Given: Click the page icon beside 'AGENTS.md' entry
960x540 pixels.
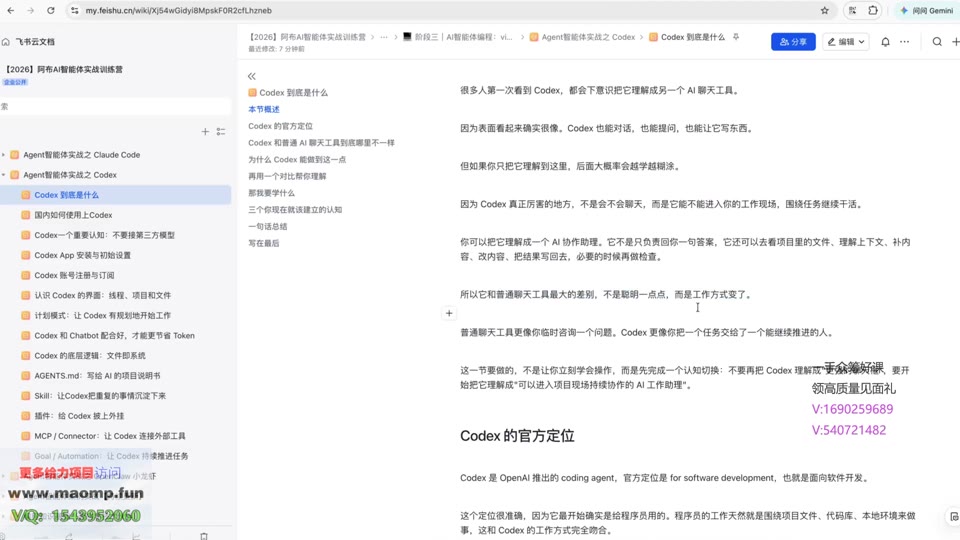Looking at the screenshot, I should 25,376.
